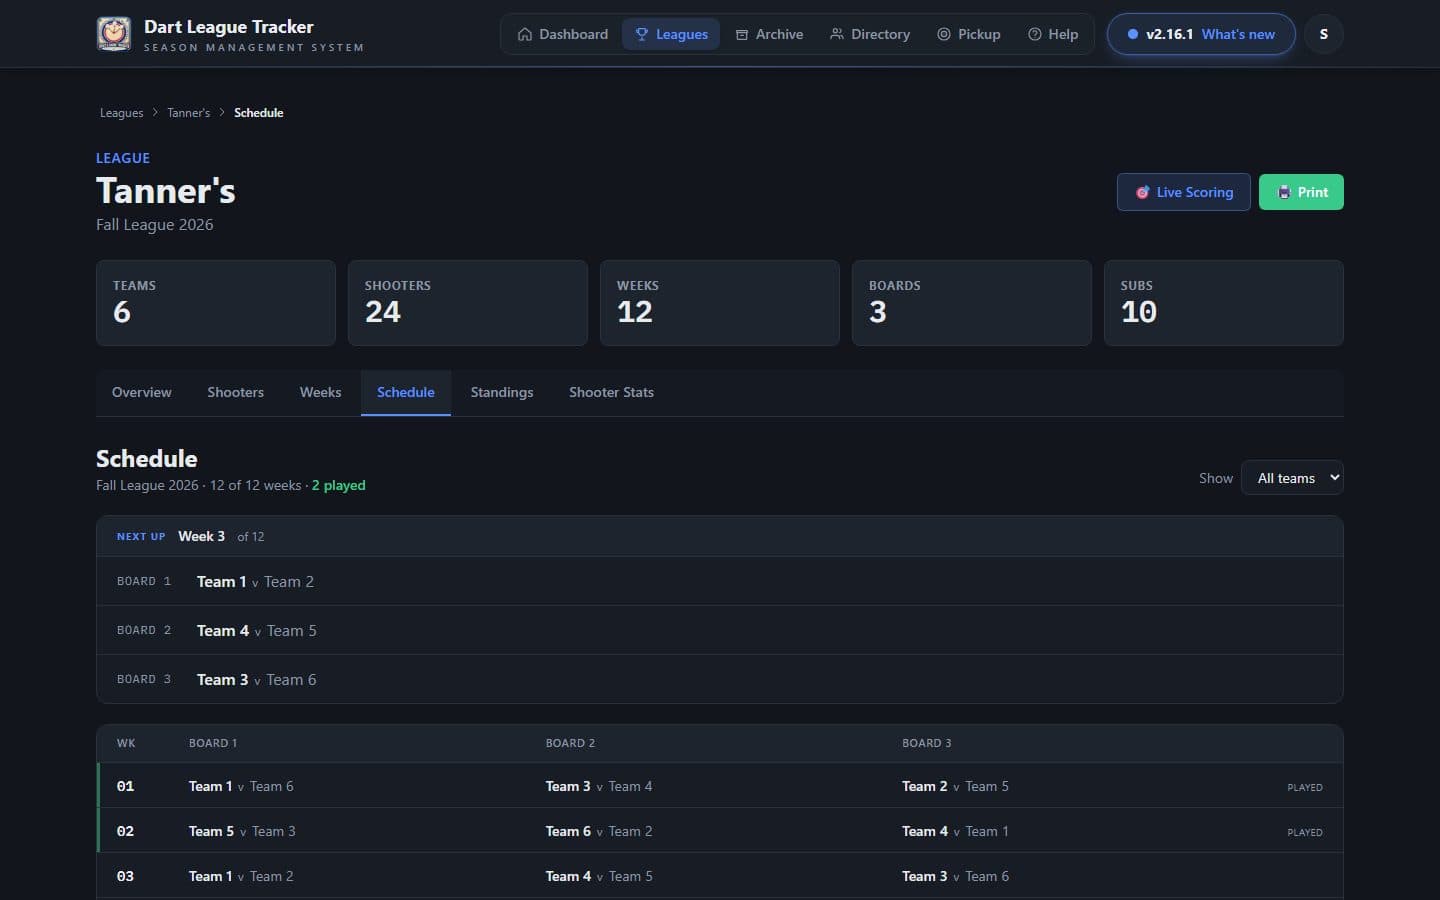Click the Boards 3 stat card
1440x900 pixels.
(x=971, y=303)
